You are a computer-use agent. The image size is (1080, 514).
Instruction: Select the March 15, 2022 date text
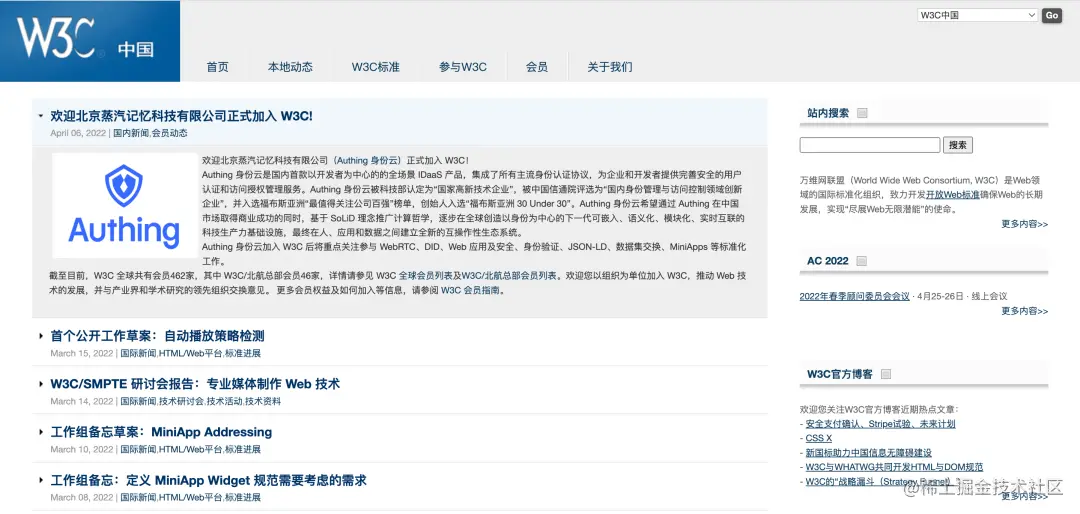[81, 353]
